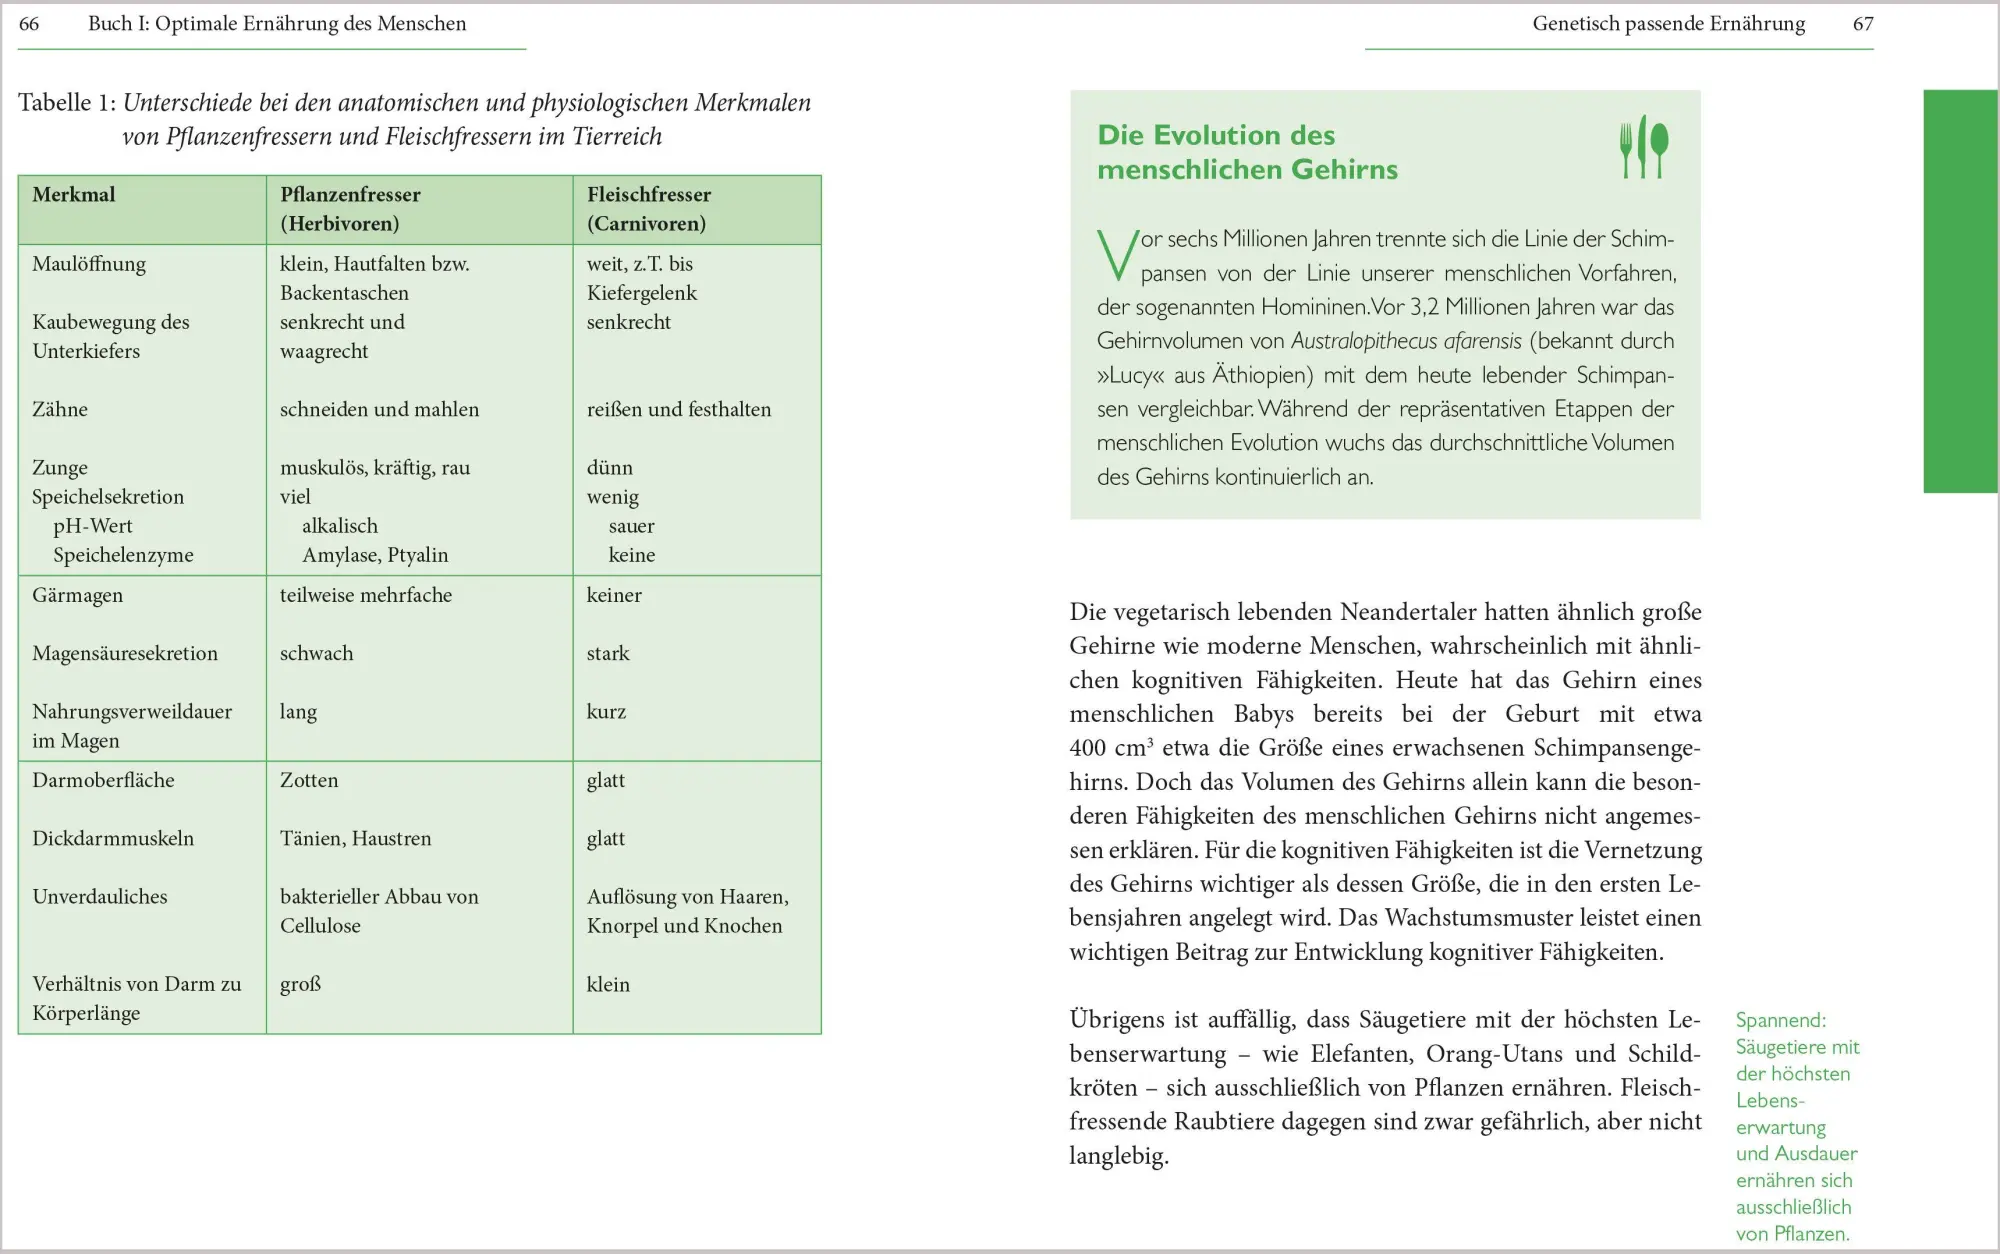Click the cell 'bakterieller Abbau von Cellulose'
Screen dimensions: 2000x1254
[x=380, y=911]
